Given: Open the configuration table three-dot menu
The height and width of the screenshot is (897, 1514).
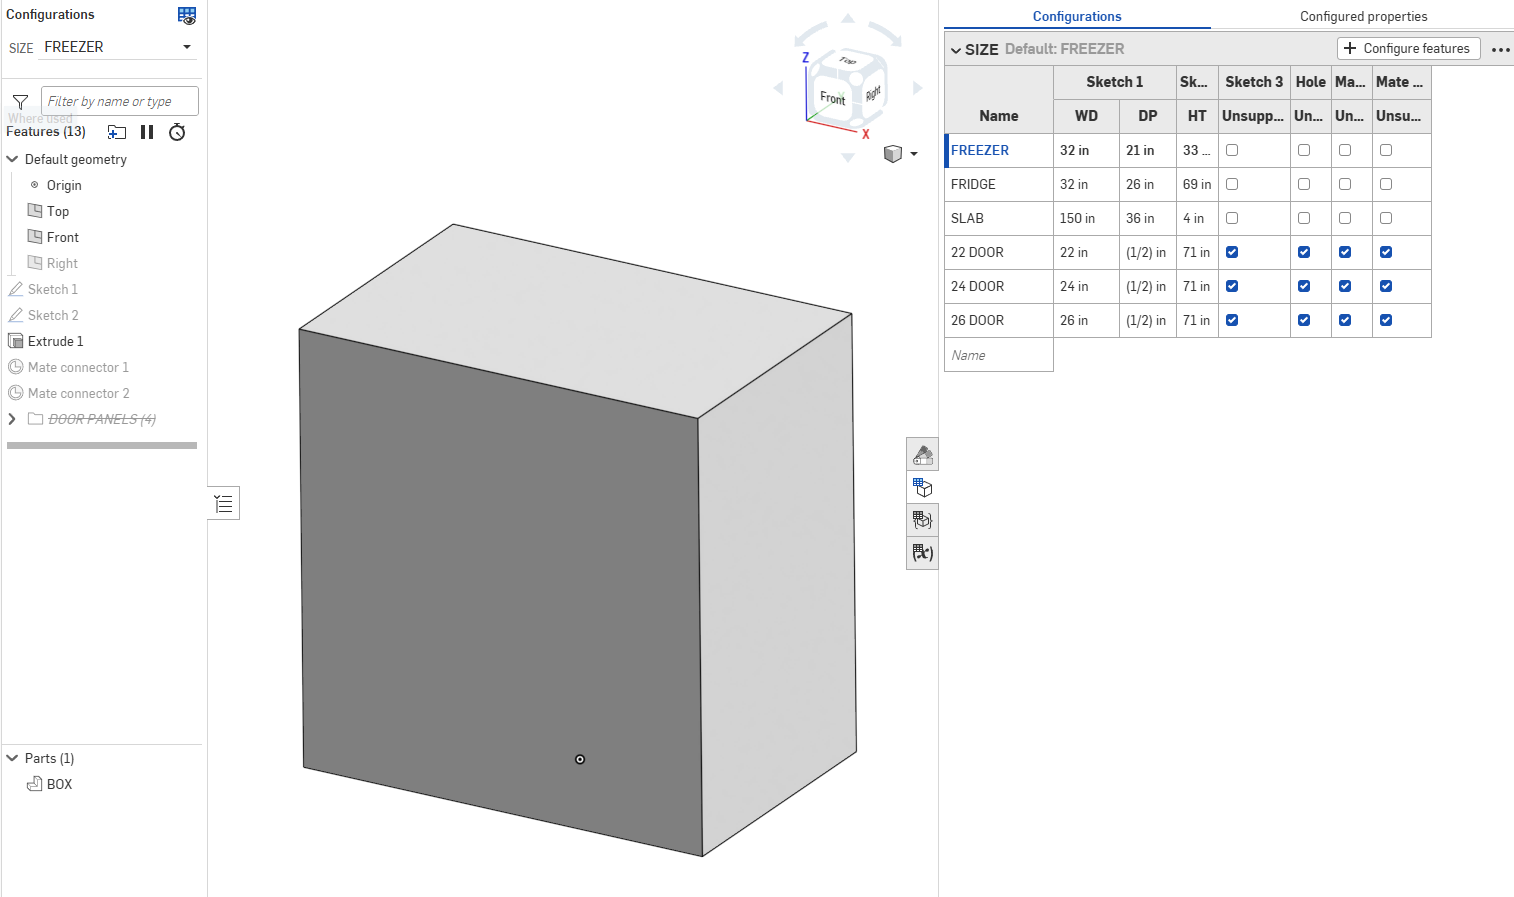Looking at the screenshot, I should (x=1500, y=49).
